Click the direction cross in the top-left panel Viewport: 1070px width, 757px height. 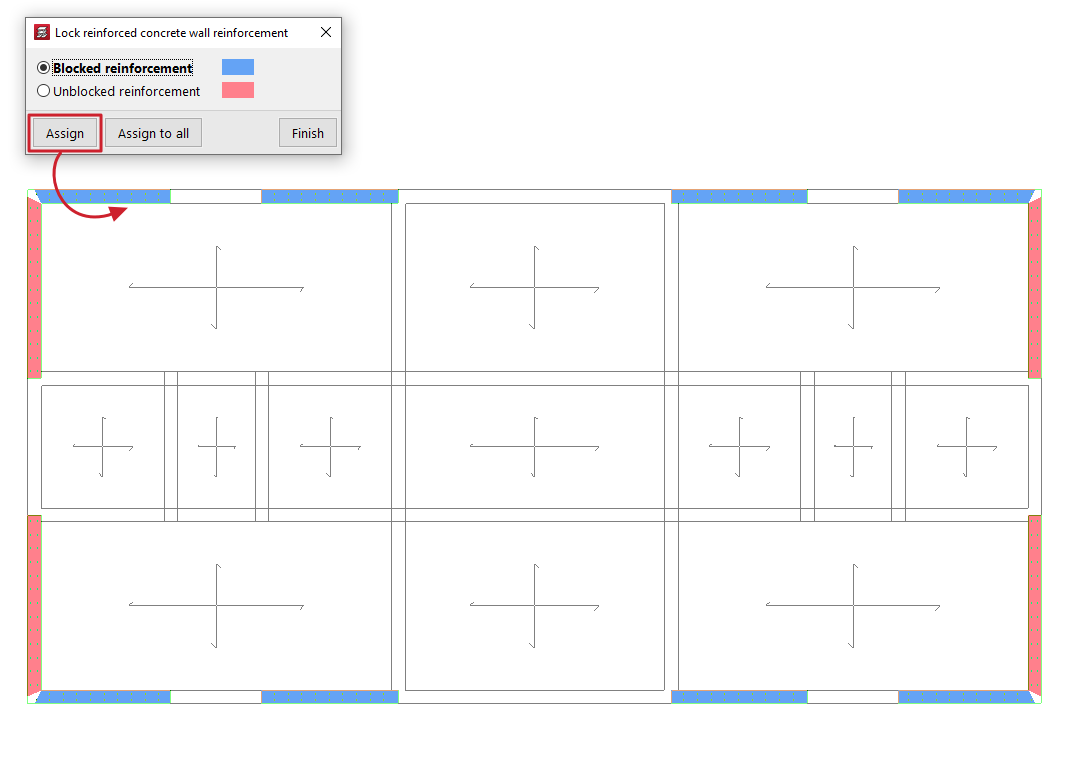217,288
